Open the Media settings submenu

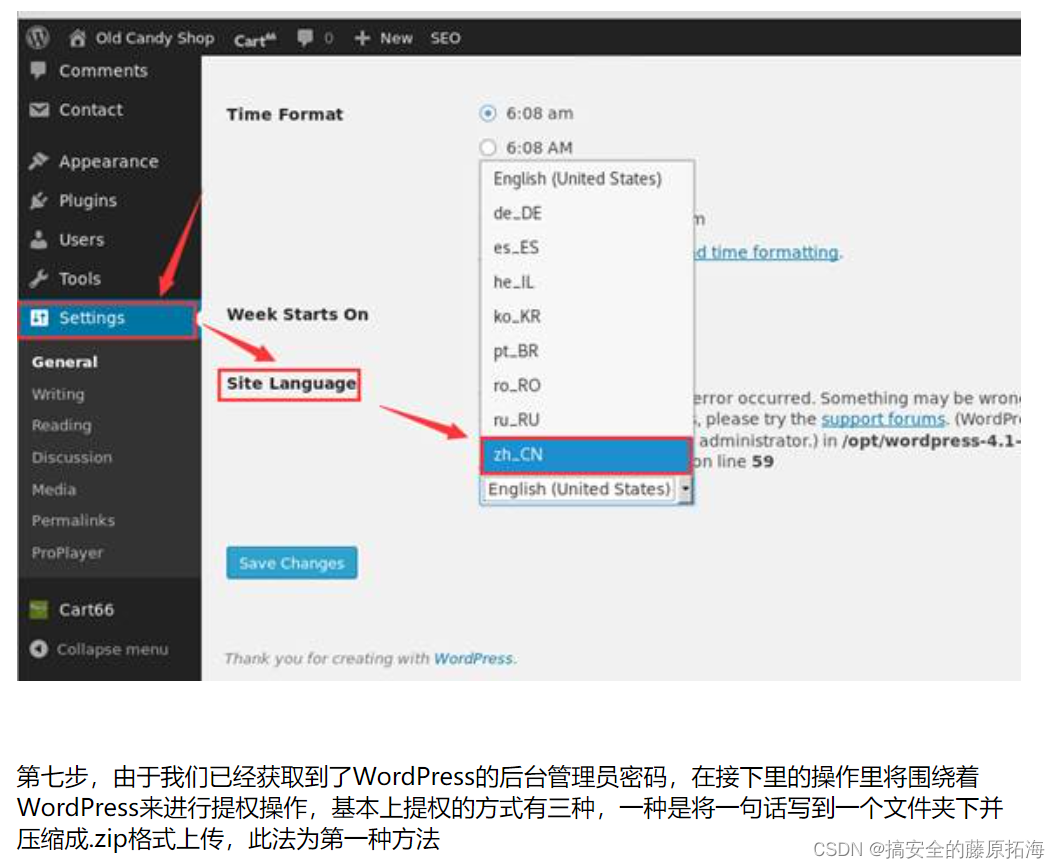tap(53, 489)
